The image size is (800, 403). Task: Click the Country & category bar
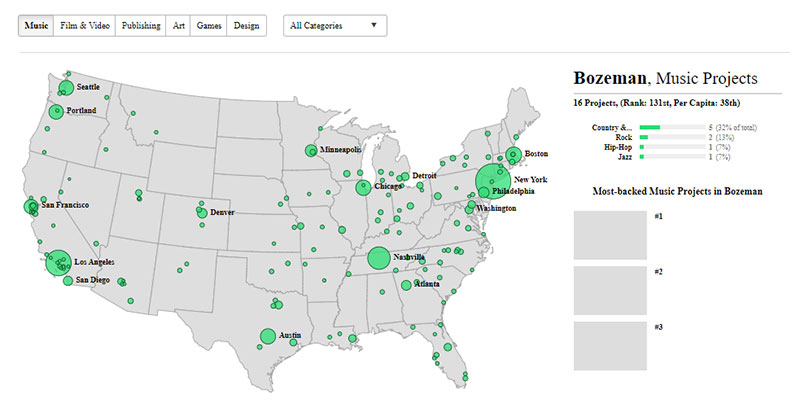(672, 128)
